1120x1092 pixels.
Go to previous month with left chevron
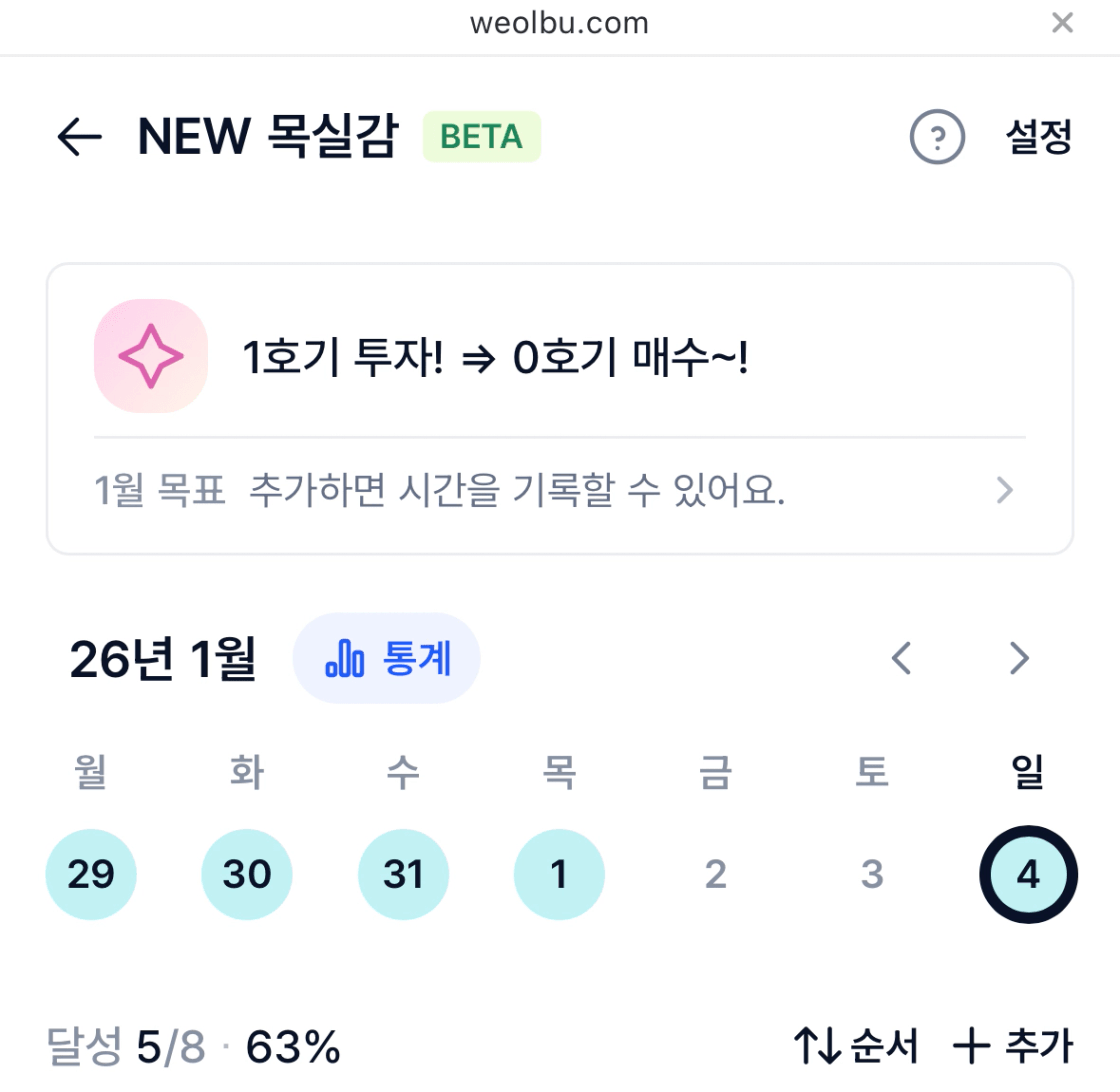[x=902, y=658]
